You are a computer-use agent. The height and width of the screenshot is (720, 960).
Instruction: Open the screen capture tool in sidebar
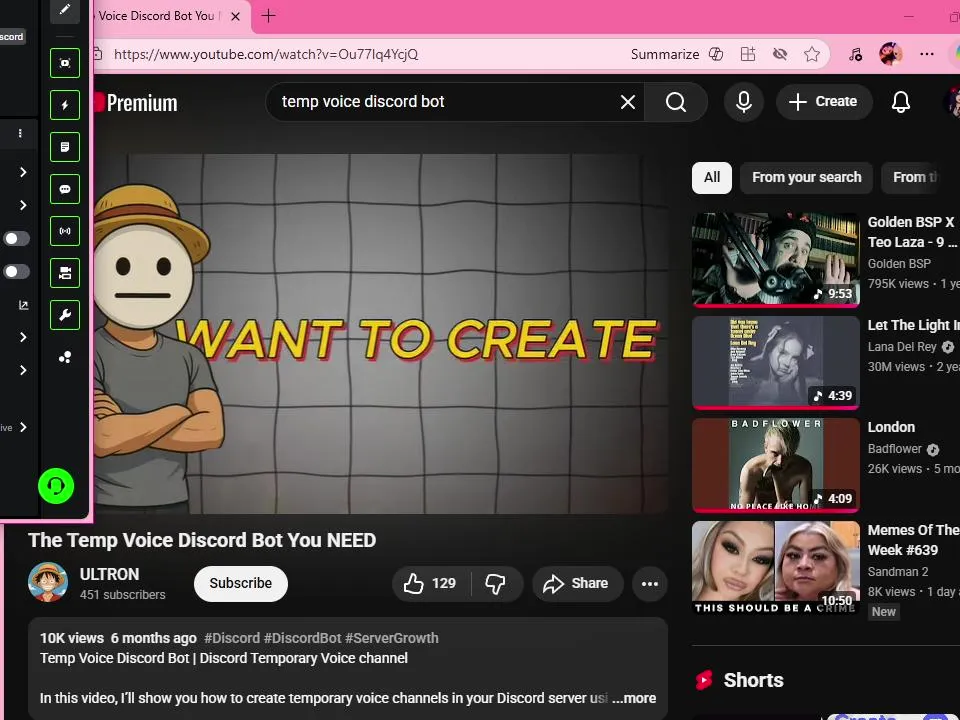tap(65, 63)
